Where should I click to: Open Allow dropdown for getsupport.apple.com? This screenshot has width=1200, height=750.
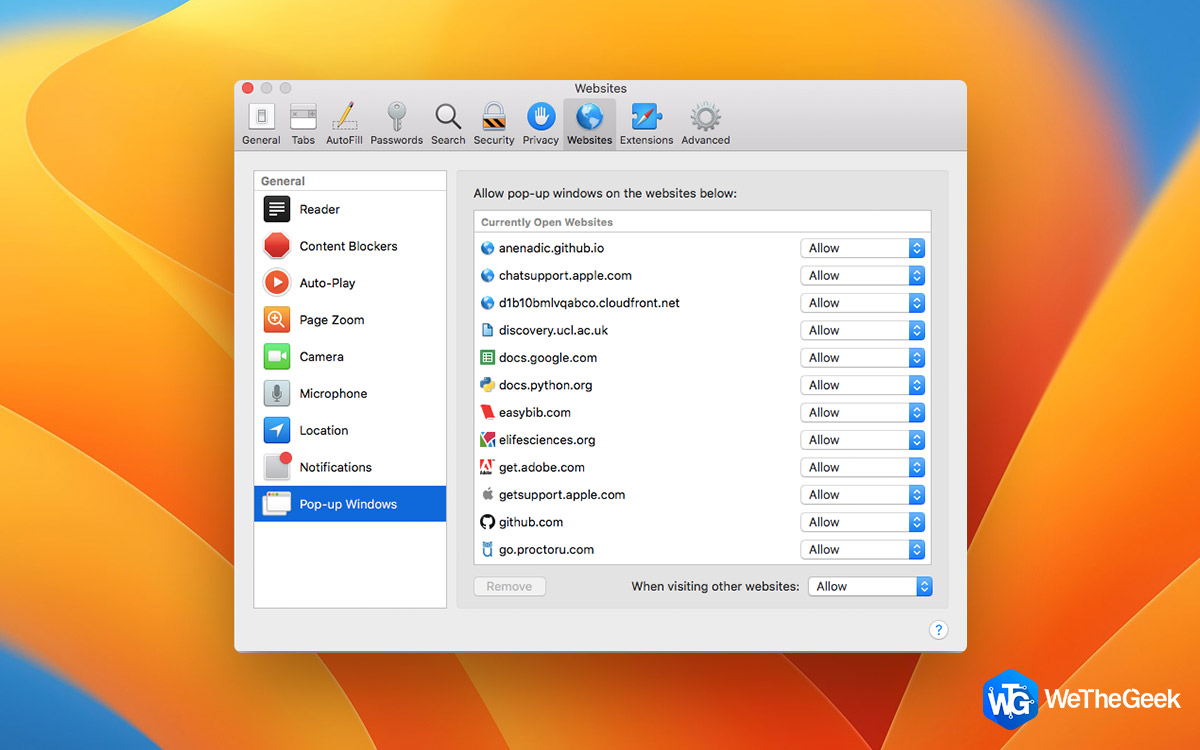863,495
